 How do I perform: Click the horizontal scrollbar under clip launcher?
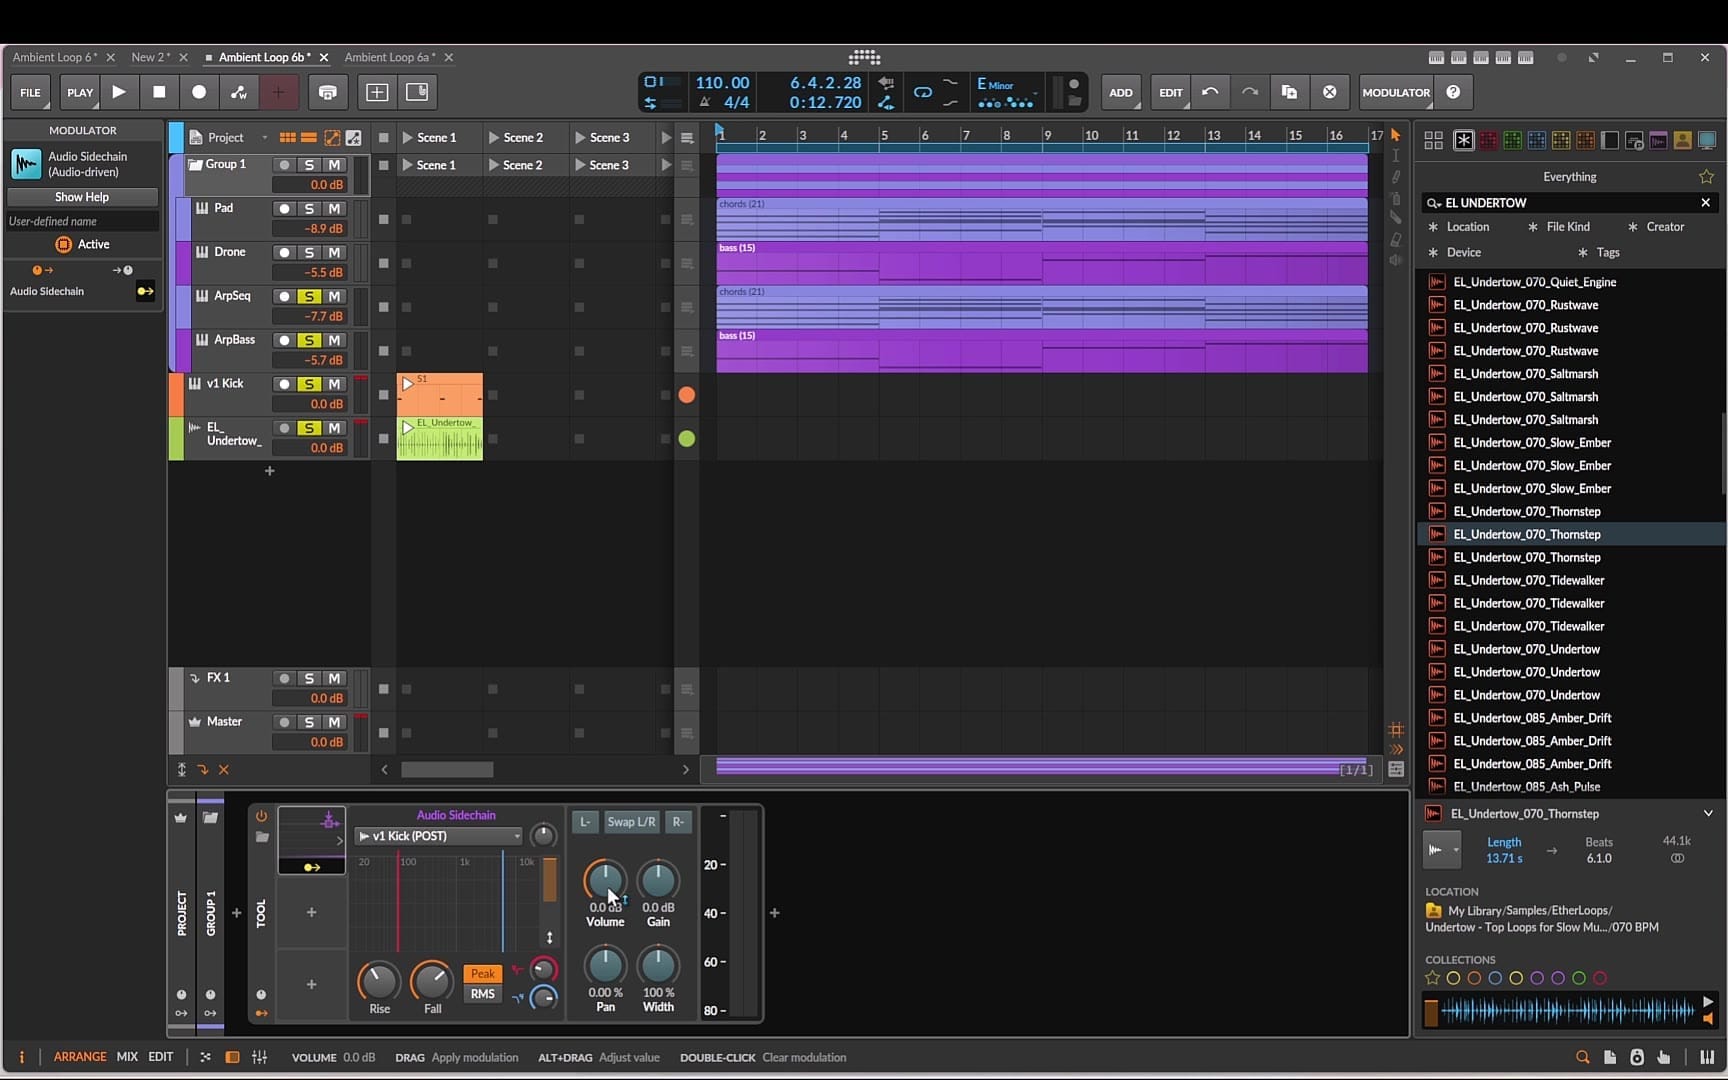coord(447,769)
